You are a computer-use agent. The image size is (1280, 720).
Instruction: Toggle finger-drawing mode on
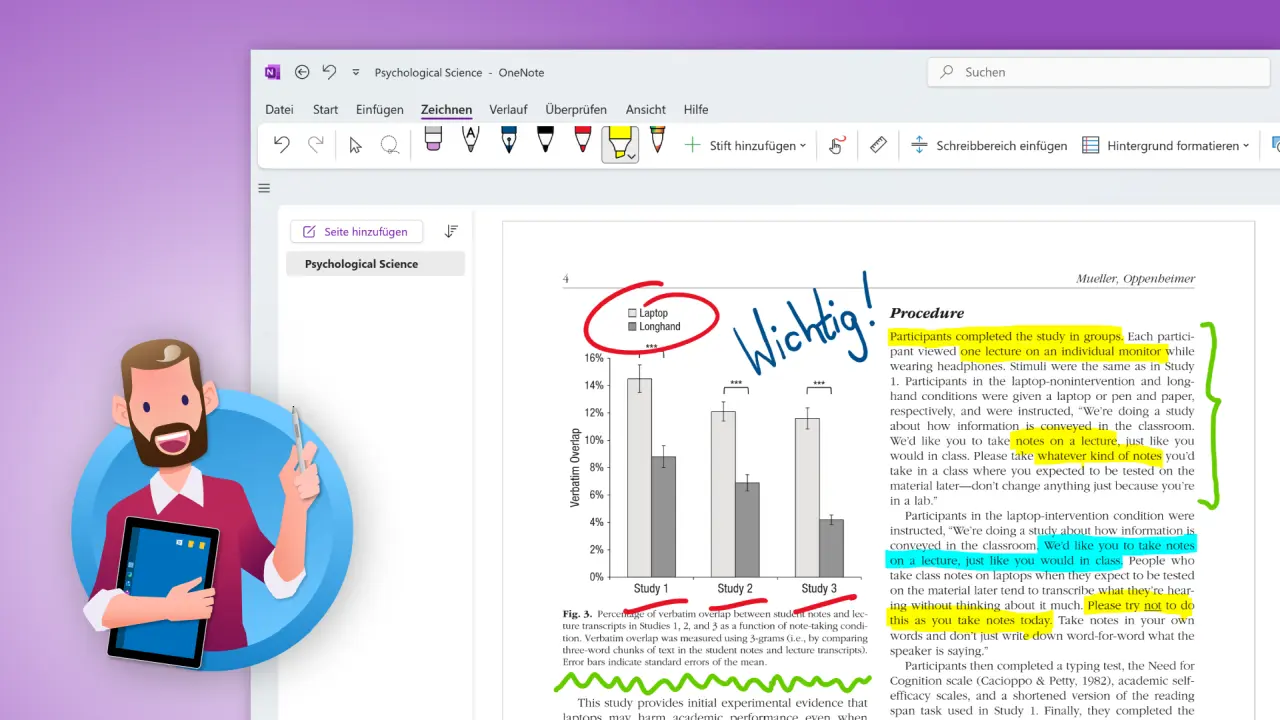[837, 144]
